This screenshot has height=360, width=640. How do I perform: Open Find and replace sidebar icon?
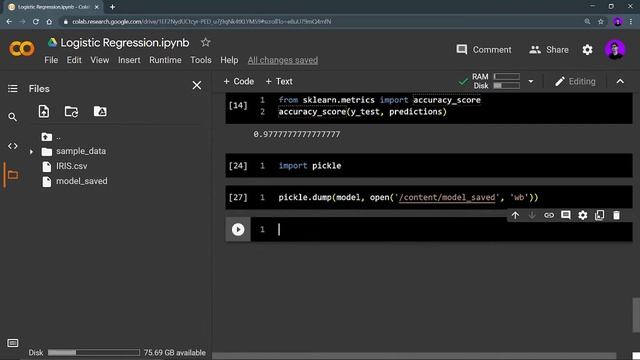13,117
